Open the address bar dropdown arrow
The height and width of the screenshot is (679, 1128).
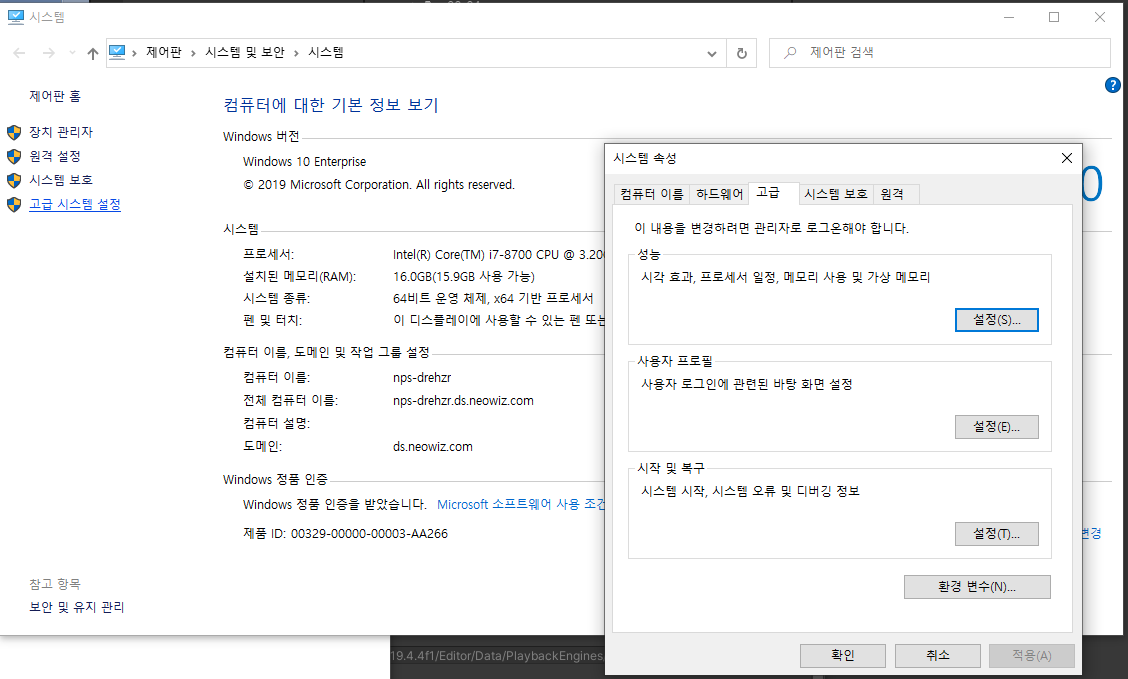click(711, 52)
